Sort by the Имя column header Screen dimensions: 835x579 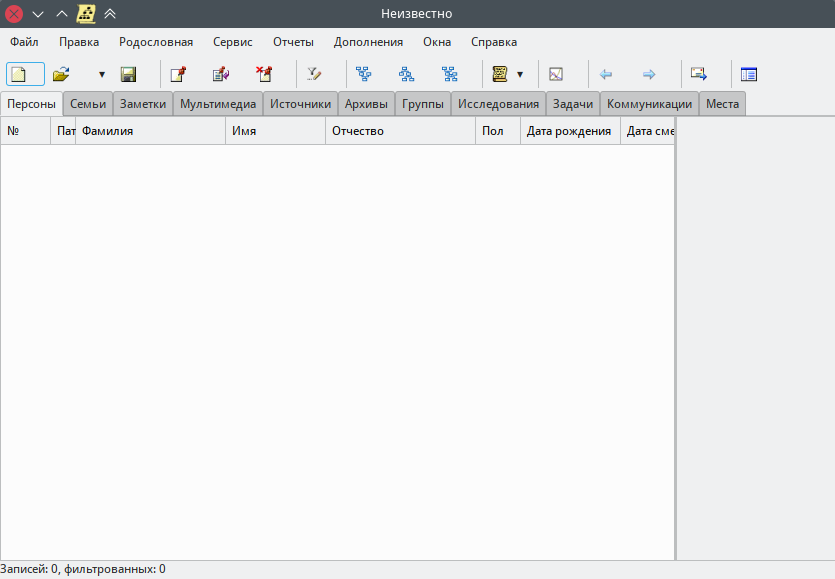[x=275, y=131]
